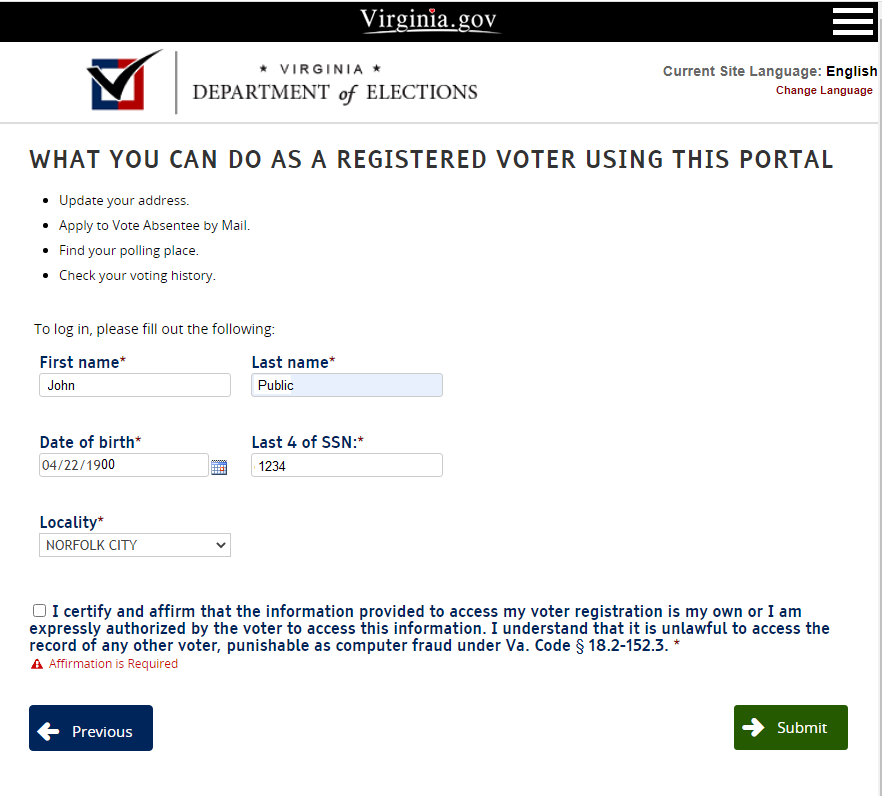
Task: Click the Virginia Department of Elections title text
Action: pyautogui.click(x=334, y=84)
